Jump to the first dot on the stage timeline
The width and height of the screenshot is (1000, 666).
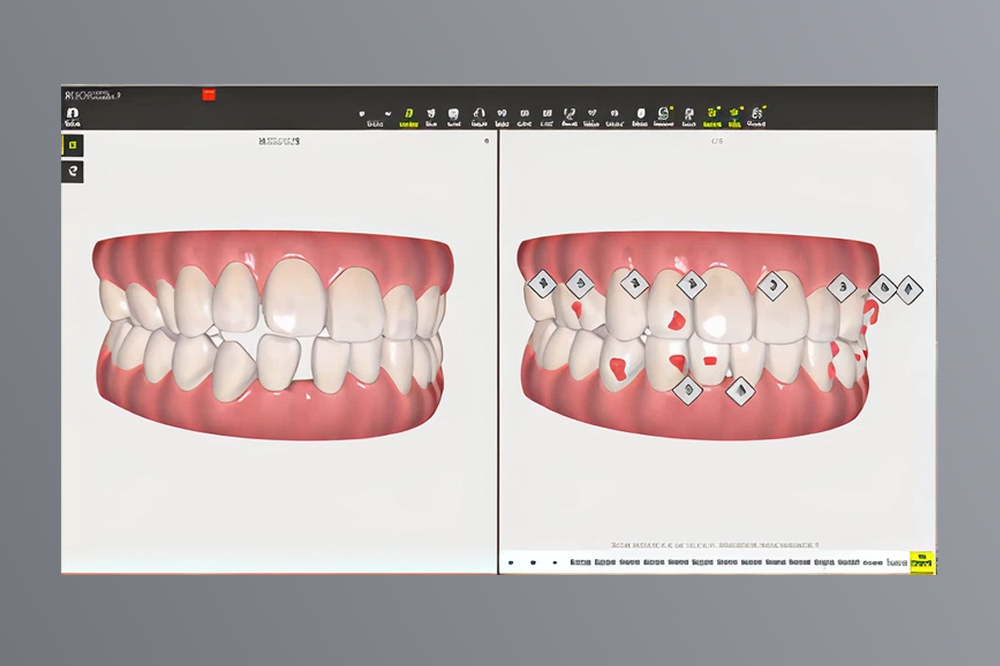point(511,564)
